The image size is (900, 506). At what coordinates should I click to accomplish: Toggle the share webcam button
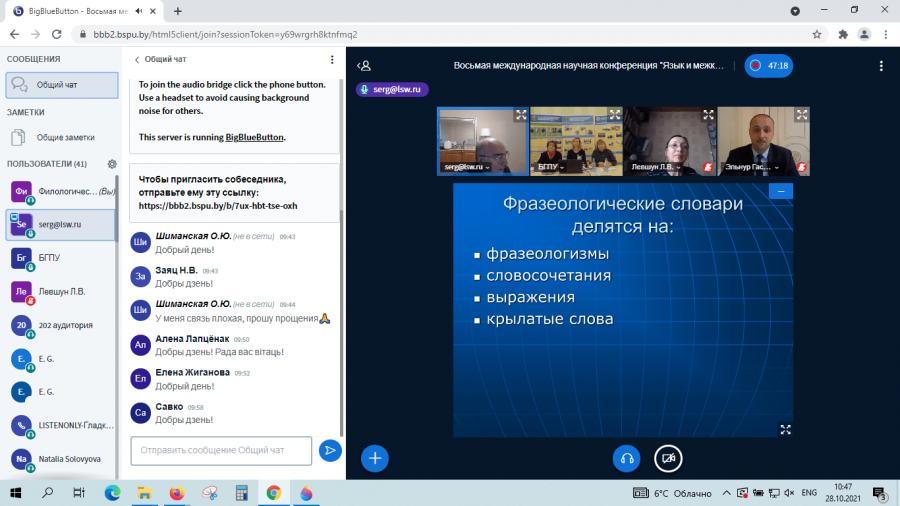[668, 458]
